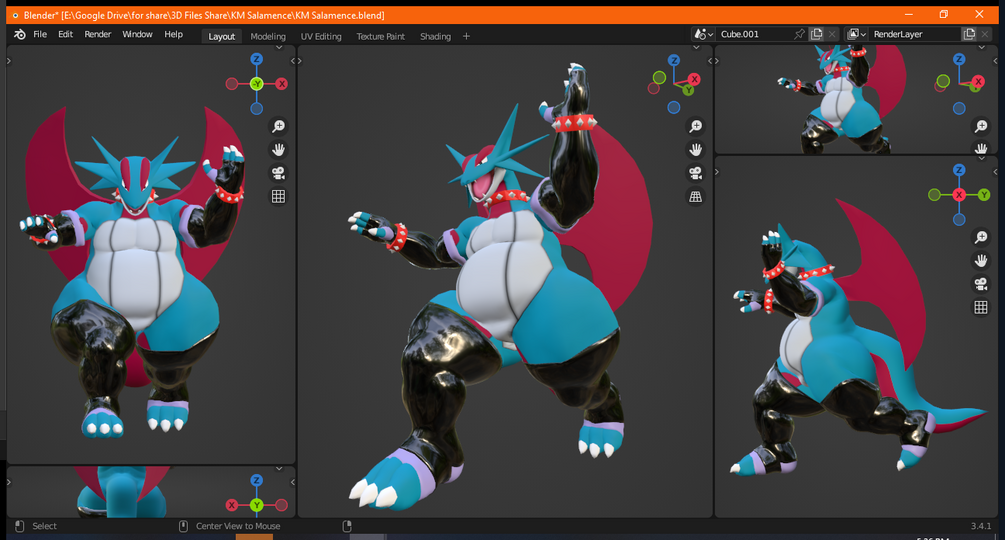This screenshot has height=540, width=1005.
Task: Switch to the UV Editing workspace tab
Action: click(x=321, y=37)
